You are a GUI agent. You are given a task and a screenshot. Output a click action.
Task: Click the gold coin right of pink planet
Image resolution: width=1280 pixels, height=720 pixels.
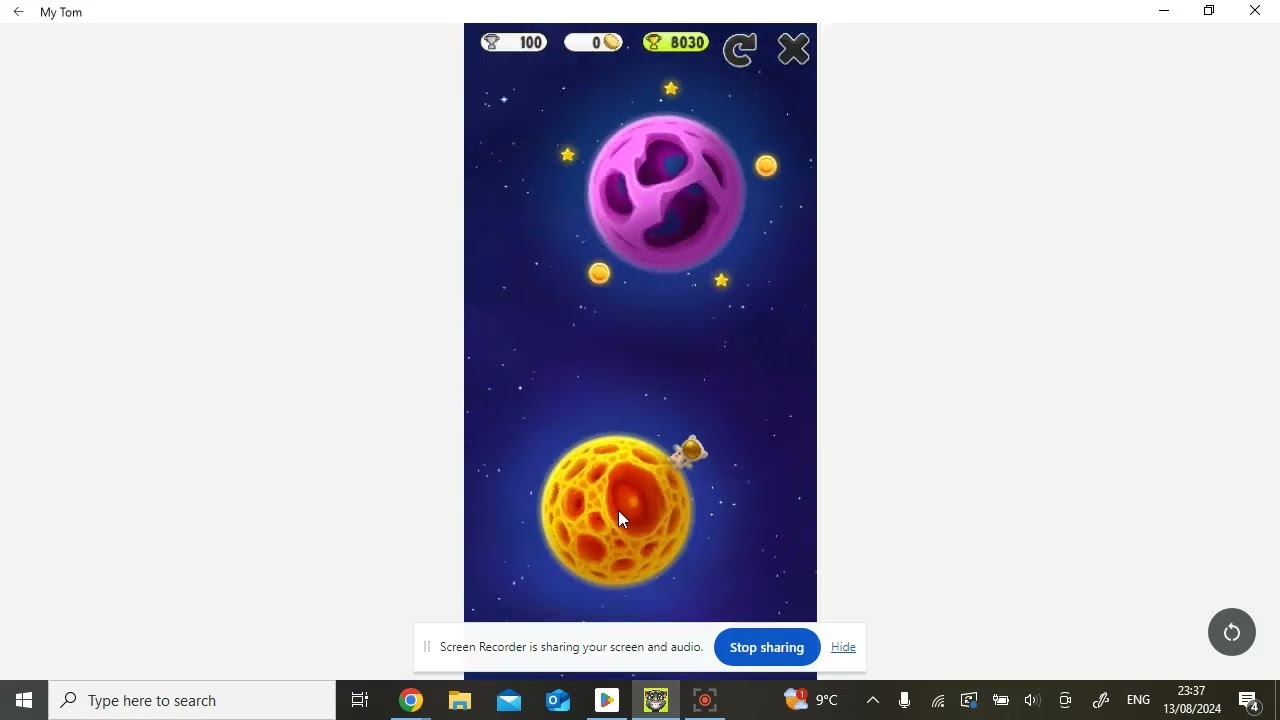tap(766, 166)
